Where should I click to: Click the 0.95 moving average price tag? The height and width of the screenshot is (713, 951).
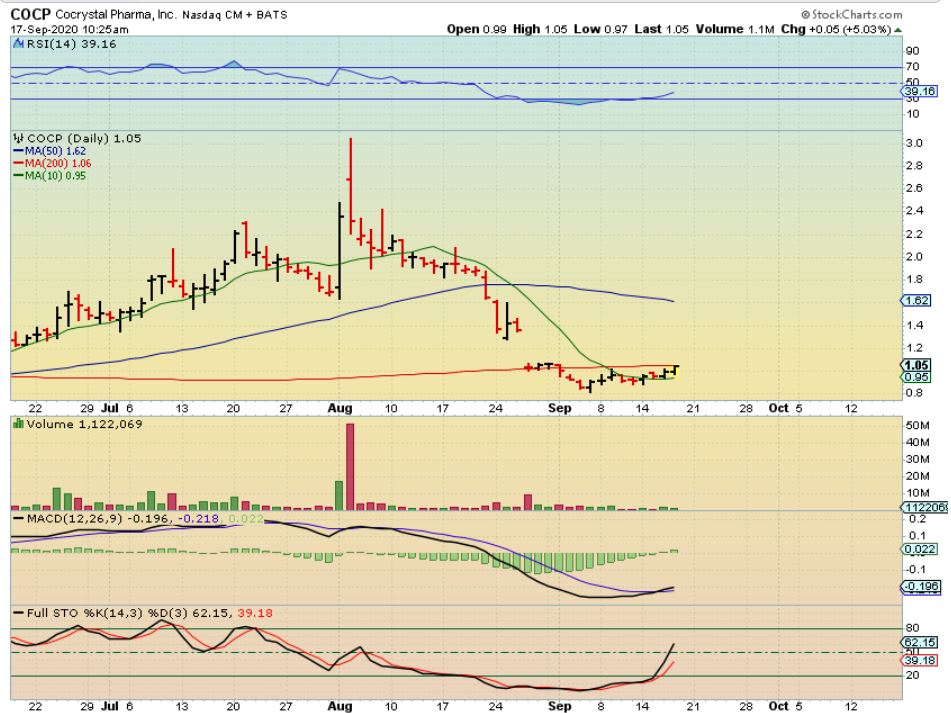pos(916,377)
